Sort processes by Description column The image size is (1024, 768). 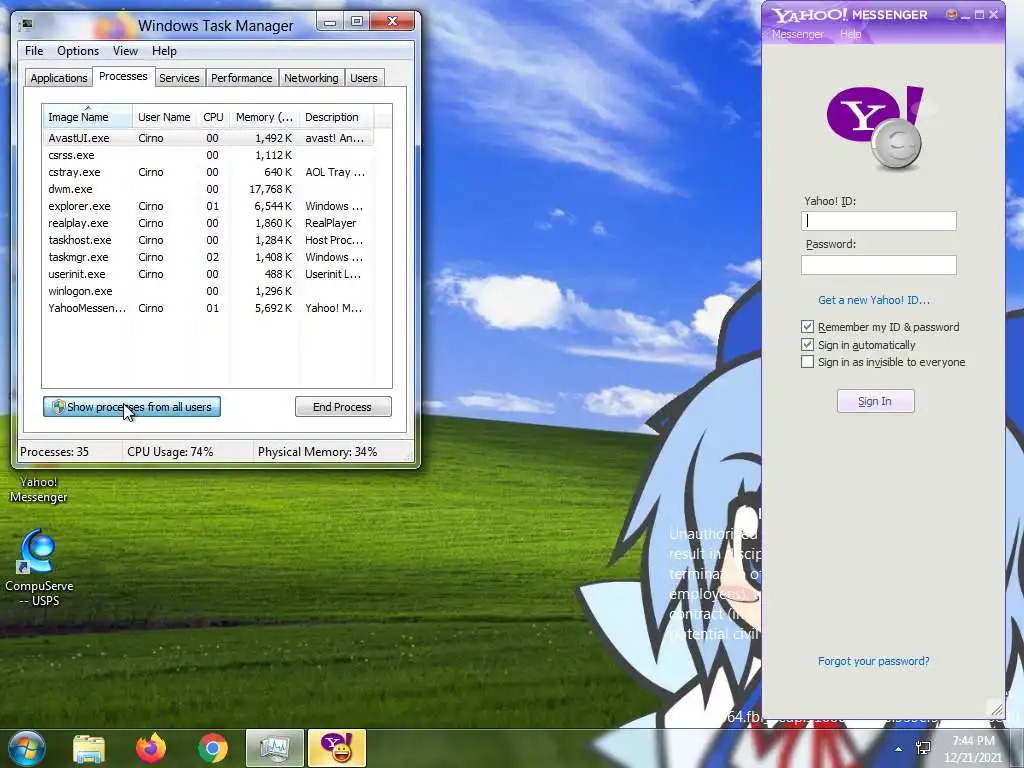pyautogui.click(x=336, y=117)
